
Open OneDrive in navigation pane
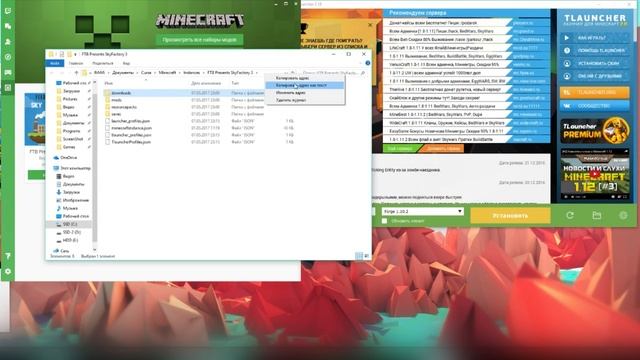[65, 158]
